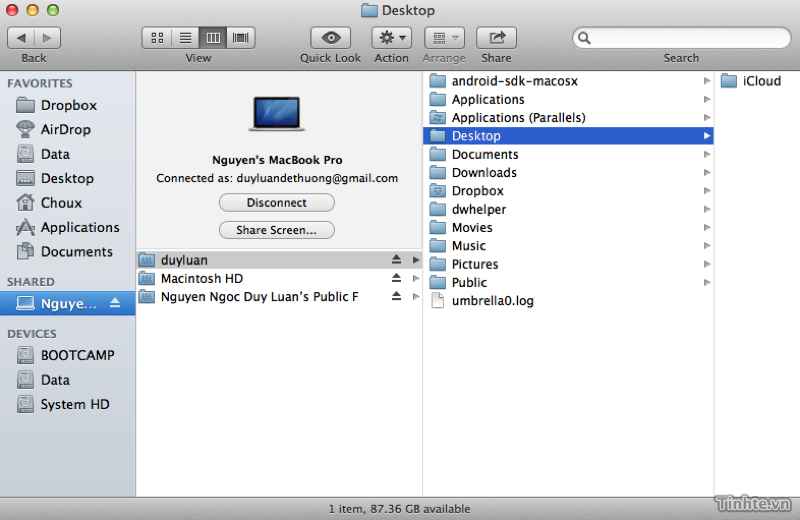Select Nguye... shared computer in sidebar
The height and width of the screenshot is (520, 800).
(x=67, y=304)
